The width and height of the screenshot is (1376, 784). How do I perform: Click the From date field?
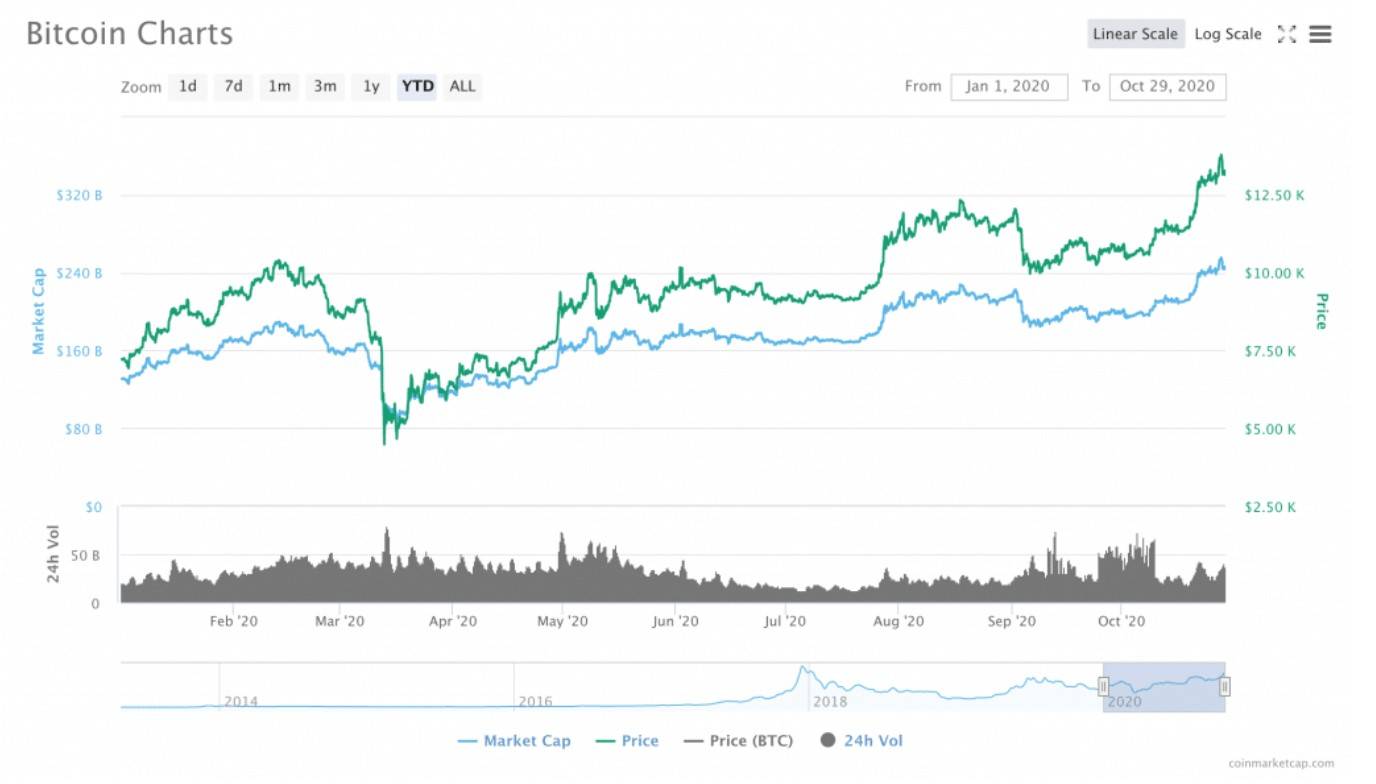coord(1008,86)
